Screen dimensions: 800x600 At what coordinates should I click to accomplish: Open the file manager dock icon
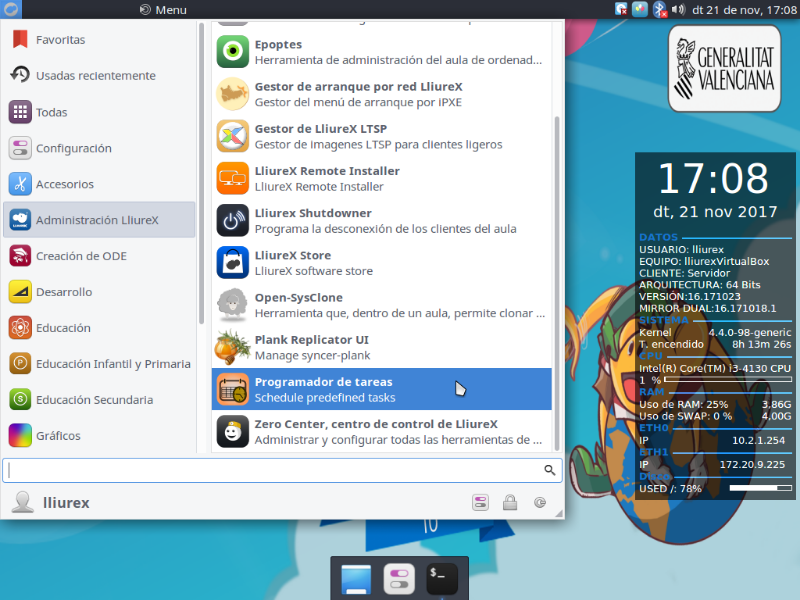(356, 579)
